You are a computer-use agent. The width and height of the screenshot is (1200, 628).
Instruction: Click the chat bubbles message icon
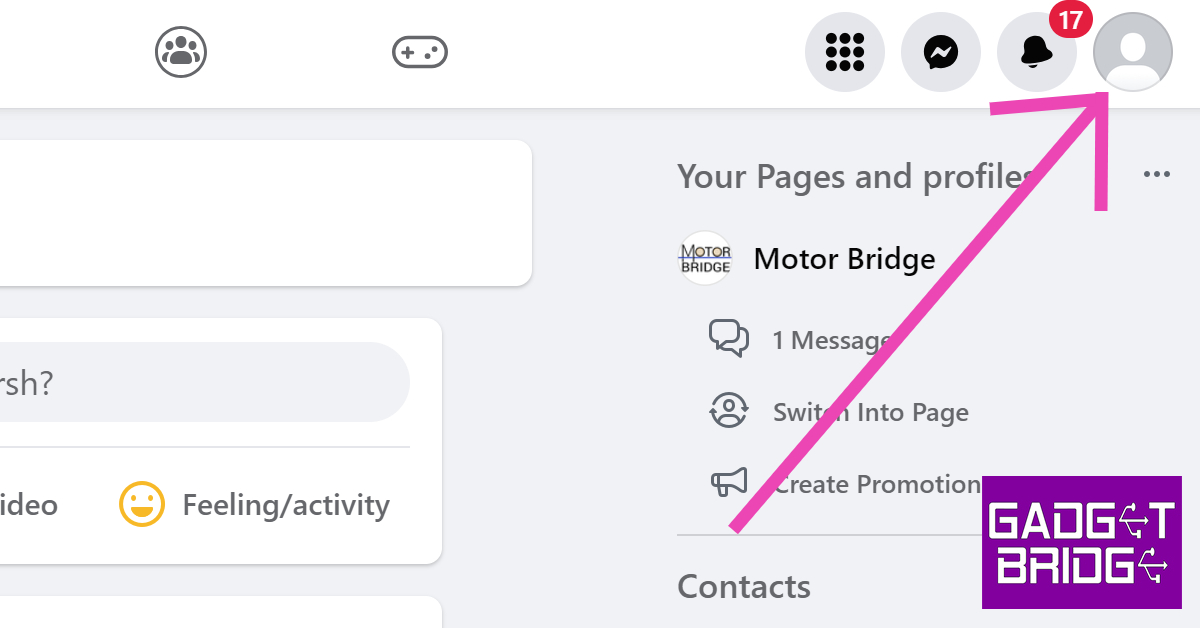729,339
